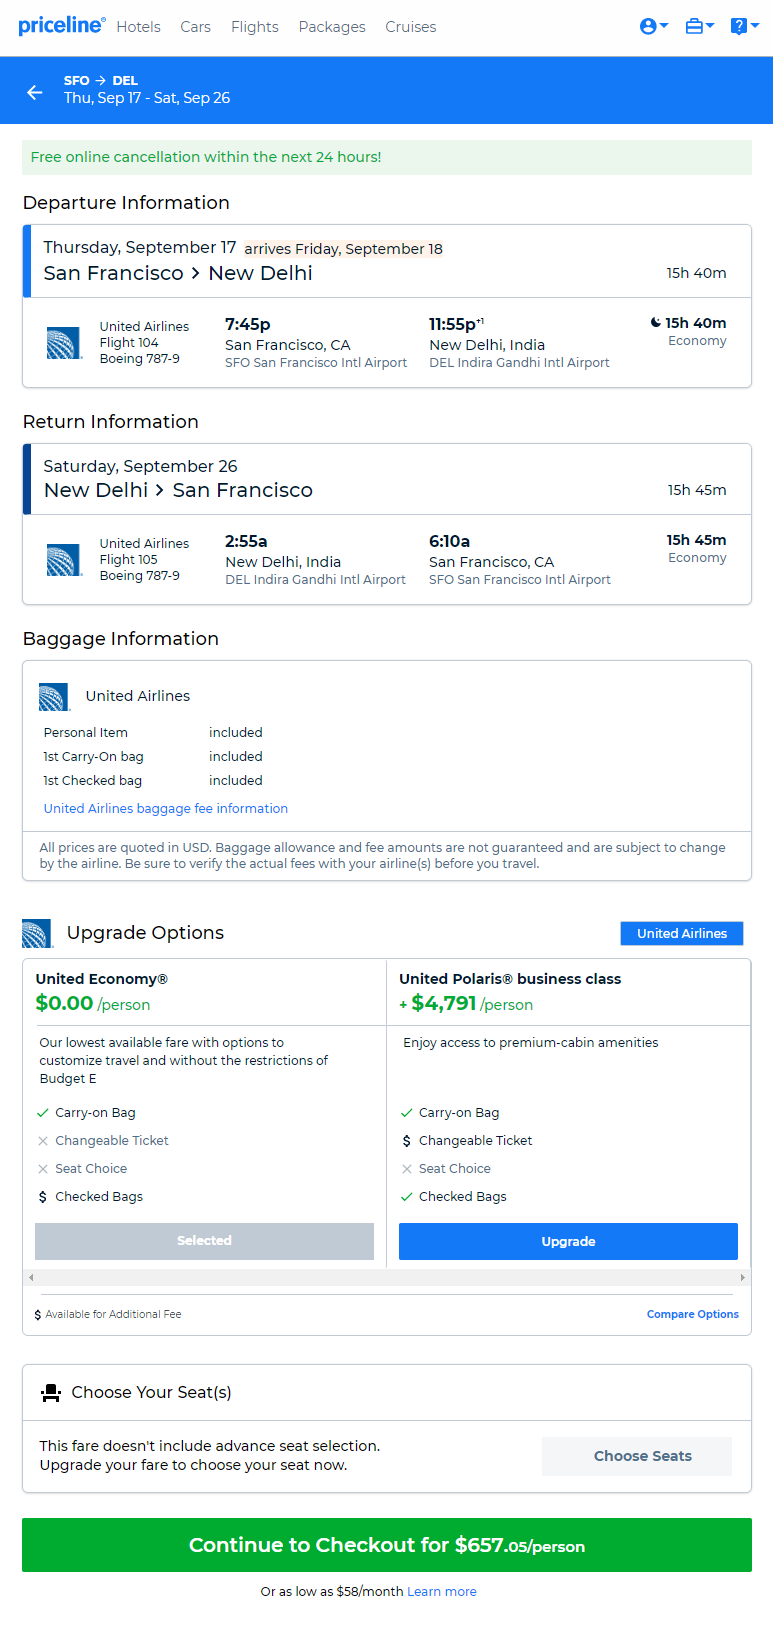This screenshot has width=773, height=1625.
Task: Click the Selected button for United Economy
Action: click(204, 1240)
